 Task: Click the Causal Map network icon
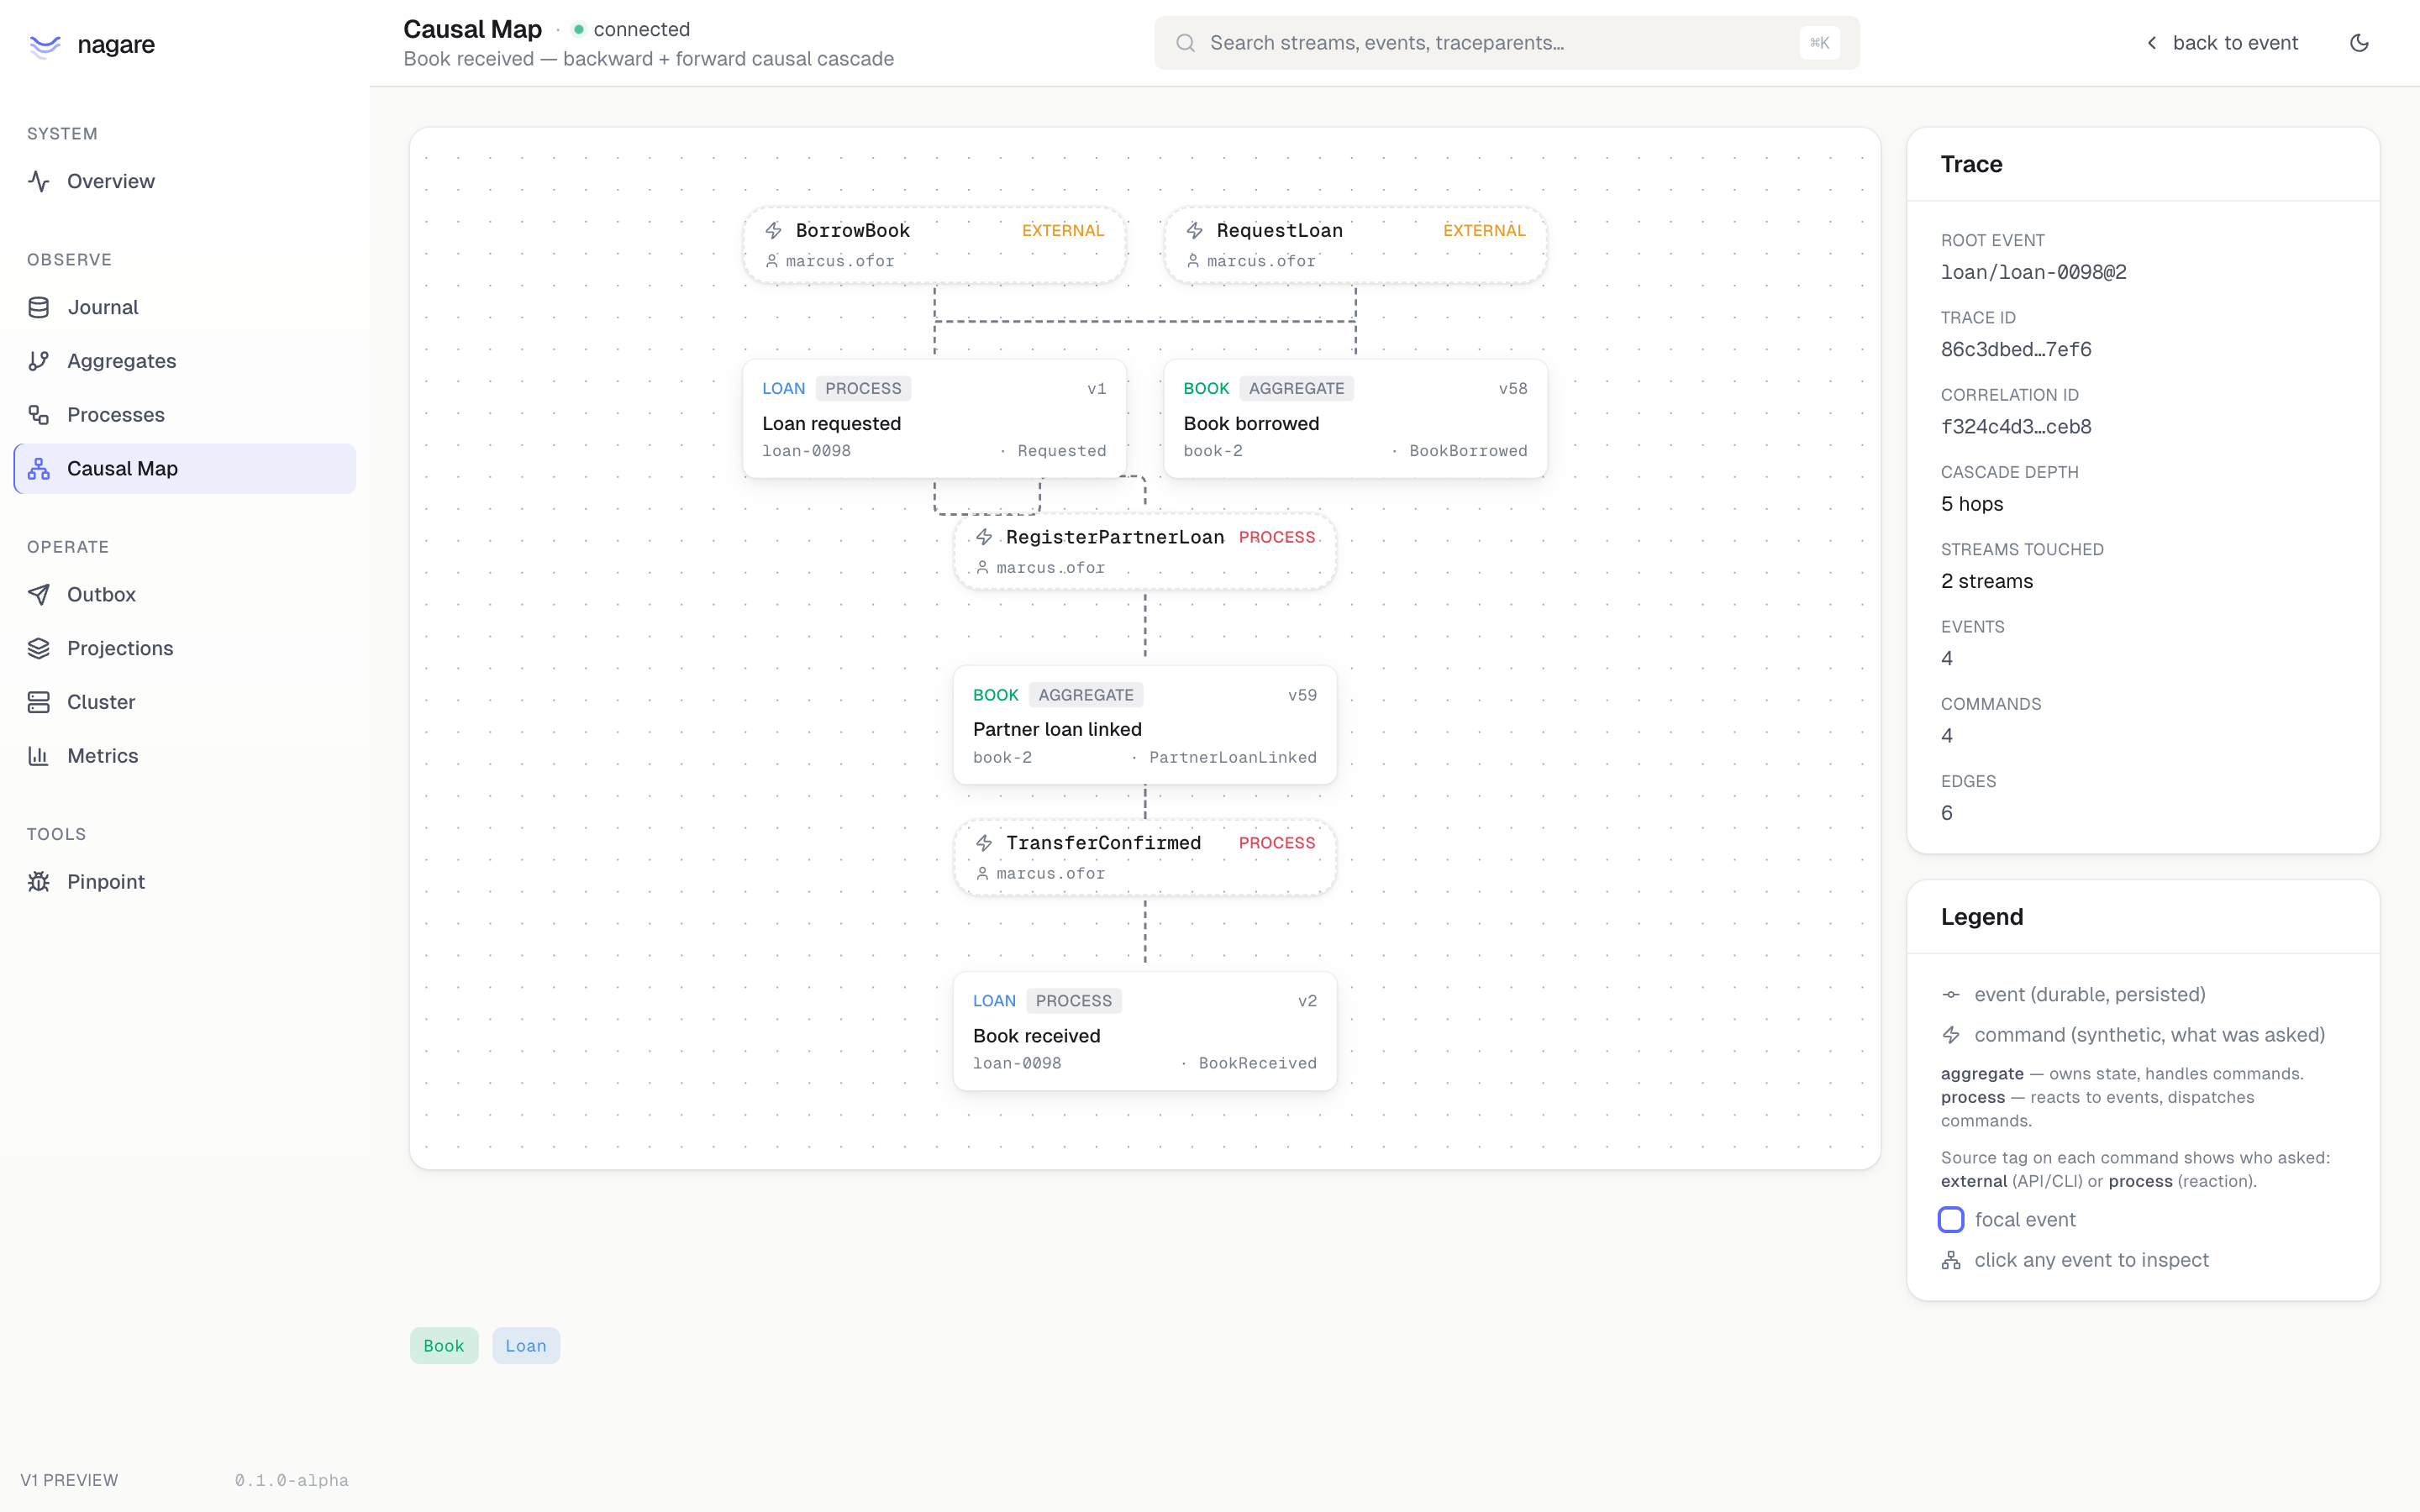coord(39,469)
